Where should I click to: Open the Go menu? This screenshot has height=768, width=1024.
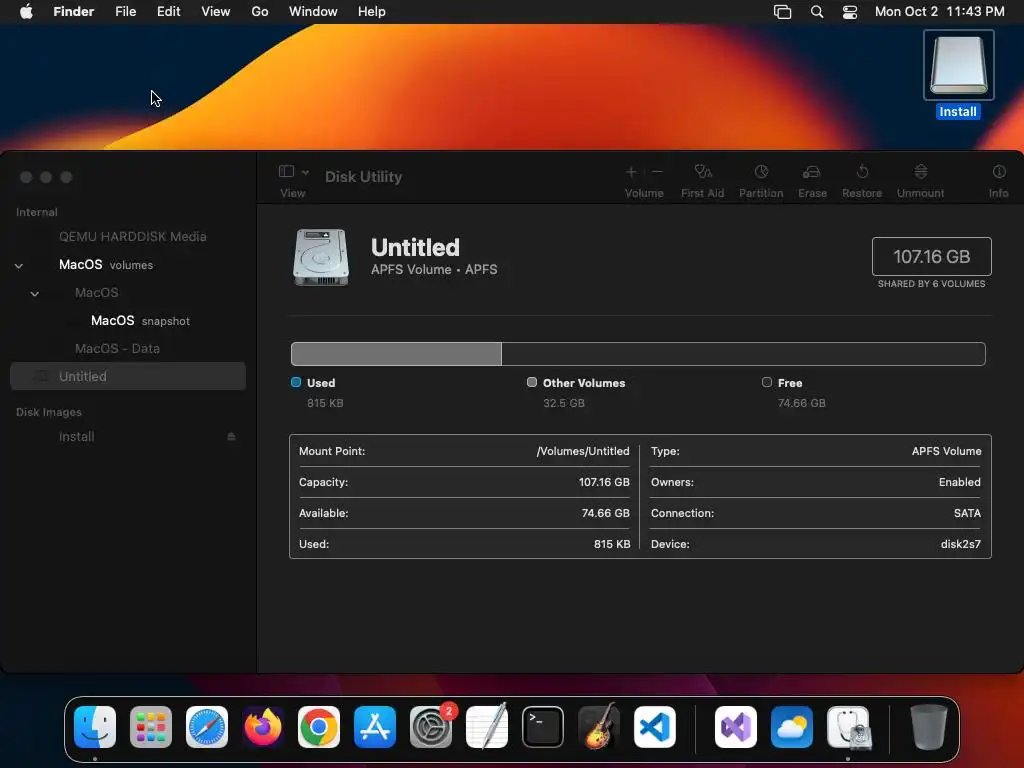coord(260,12)
